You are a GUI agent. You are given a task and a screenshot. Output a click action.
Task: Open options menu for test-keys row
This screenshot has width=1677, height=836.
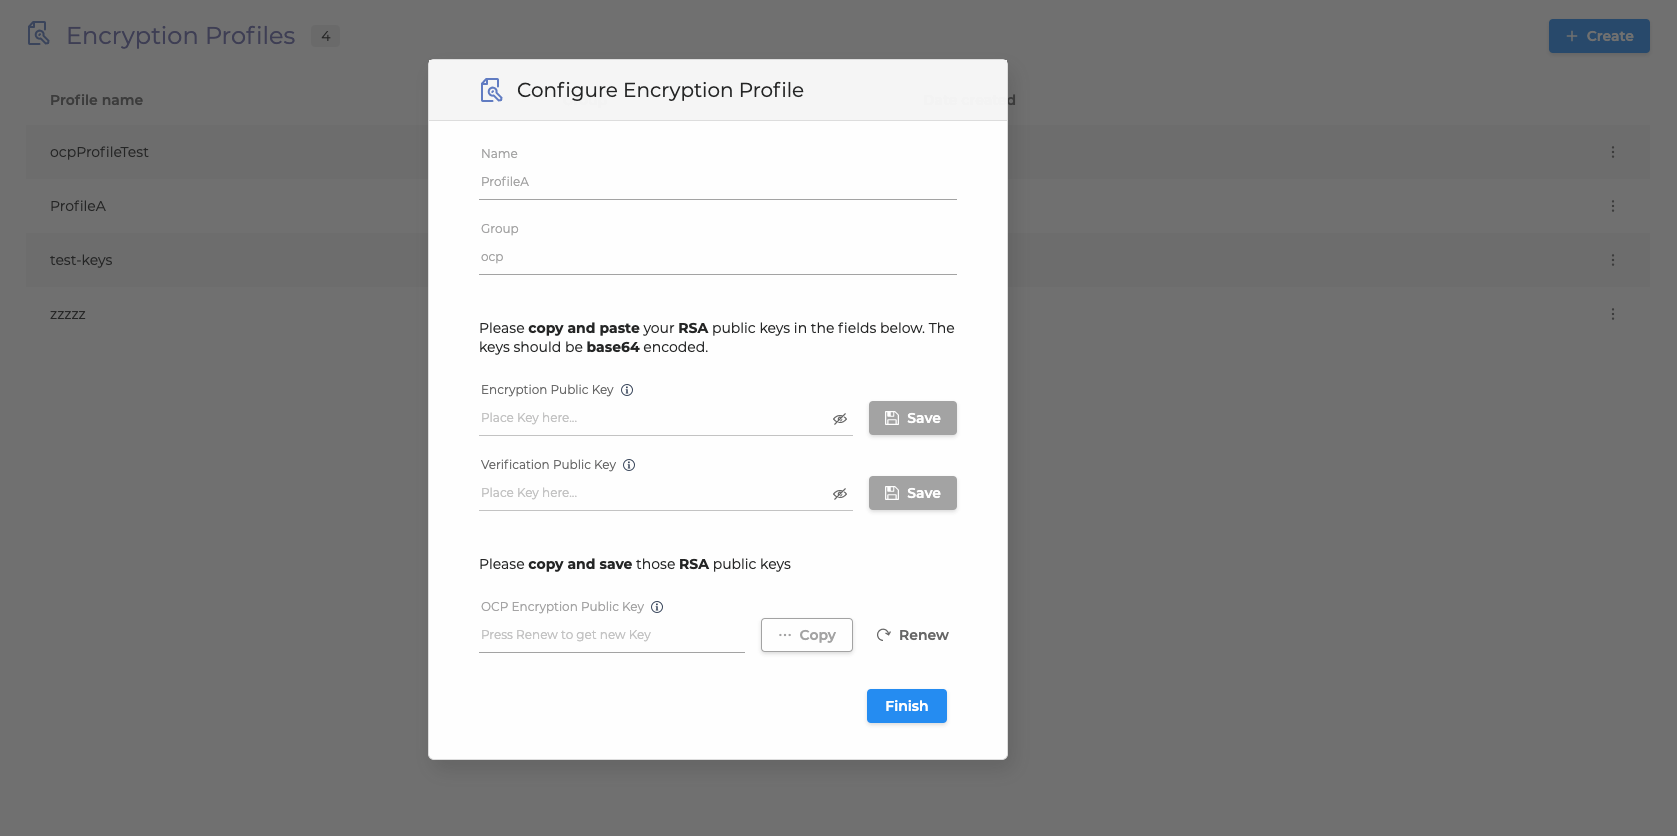pyautogui.click(x=1612, y=260)
